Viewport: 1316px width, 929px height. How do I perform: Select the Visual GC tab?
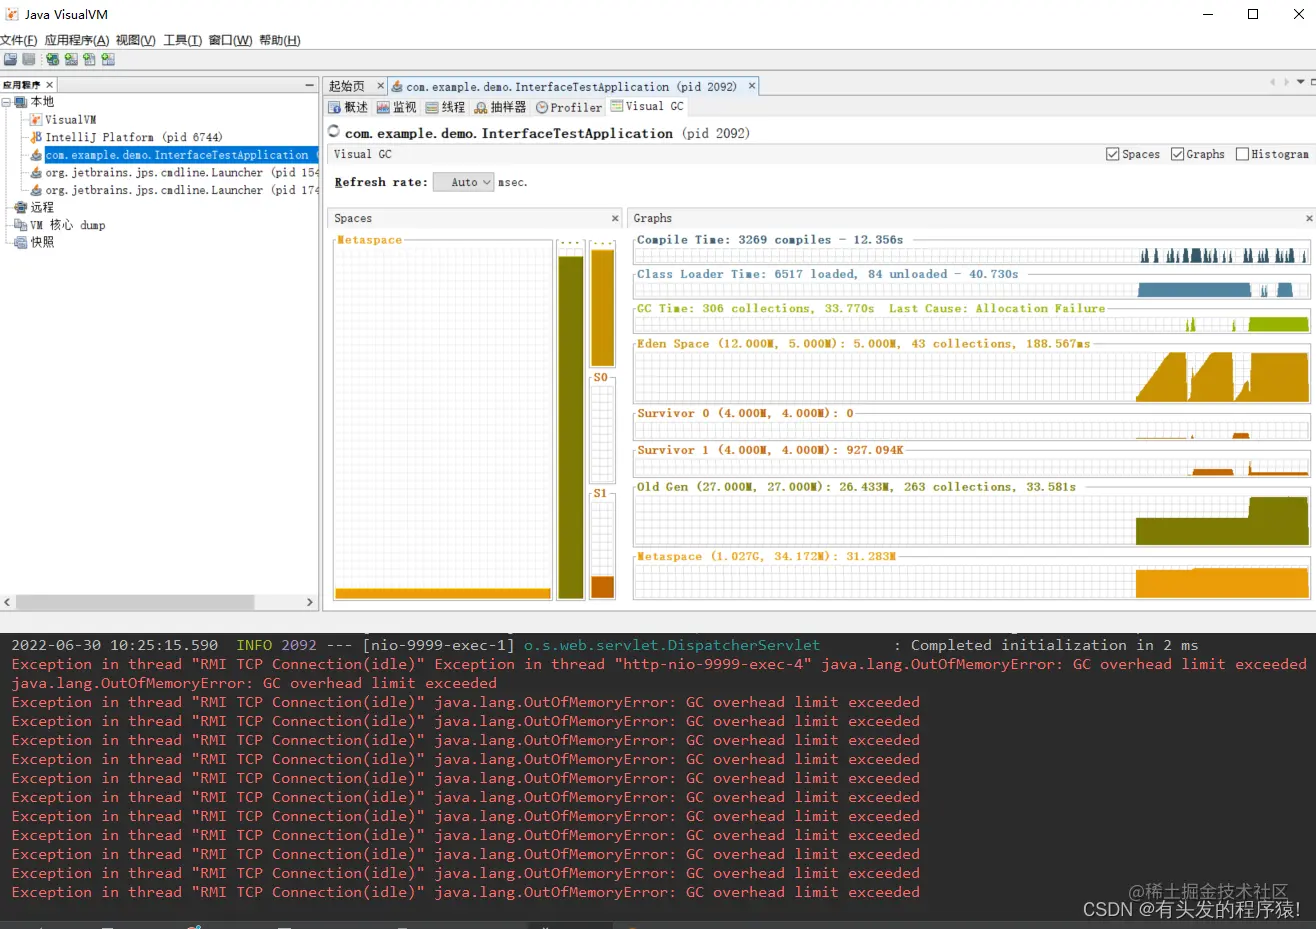647,106
